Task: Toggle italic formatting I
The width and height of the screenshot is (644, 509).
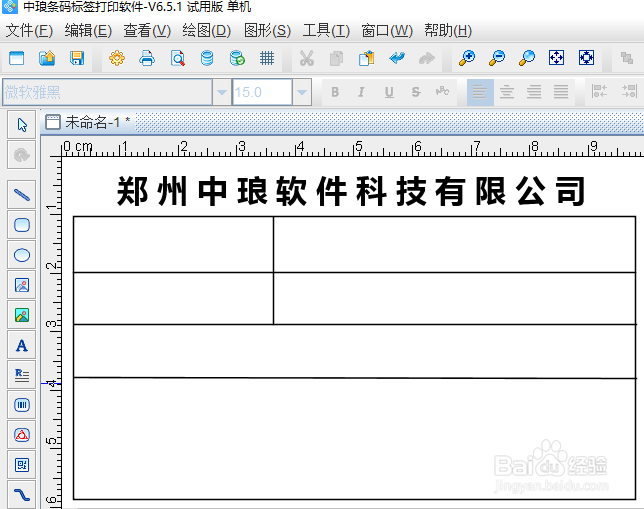Action: [x=361, y=92]
